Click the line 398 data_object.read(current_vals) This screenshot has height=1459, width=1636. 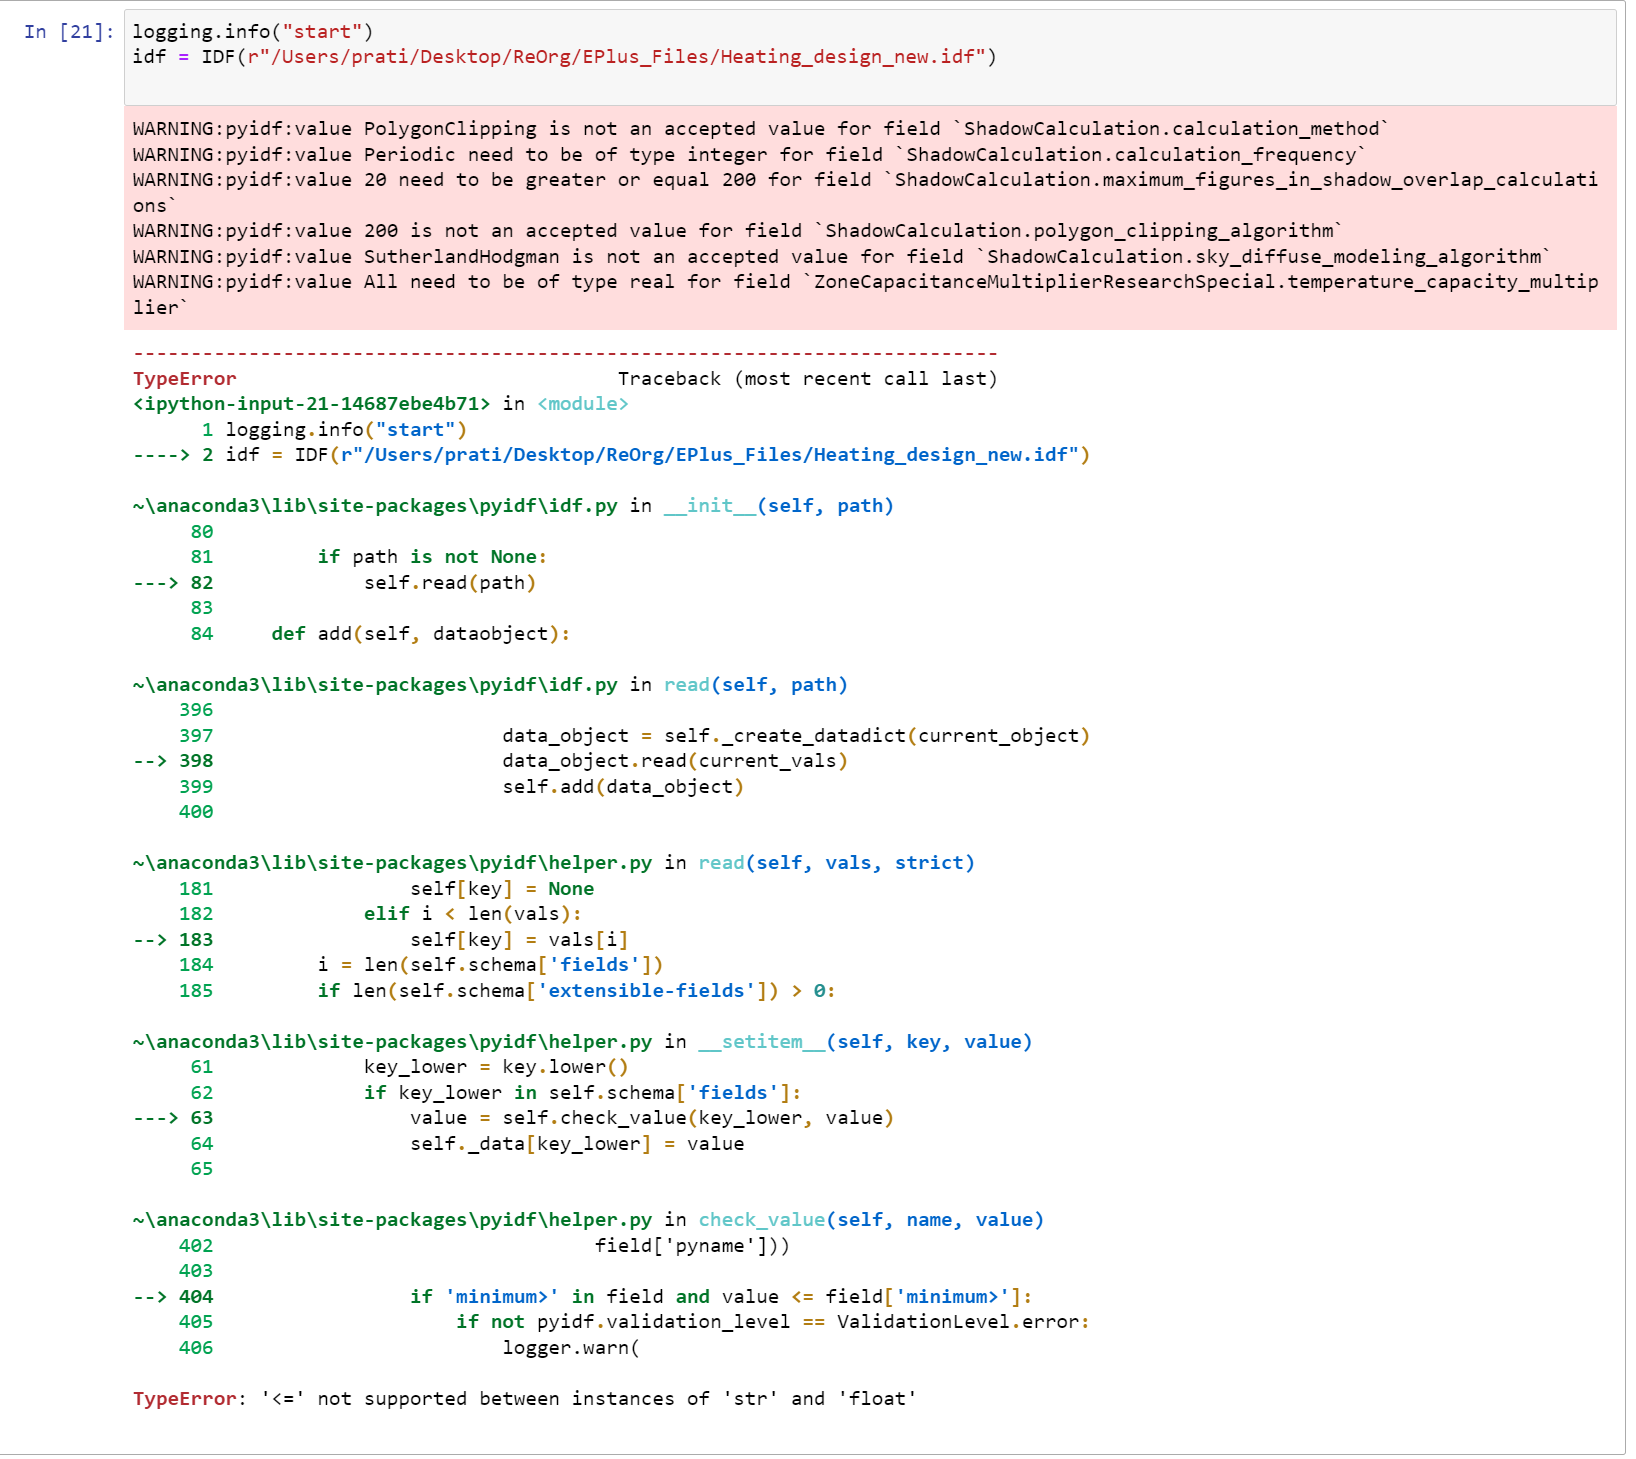(x=490, y=761)
